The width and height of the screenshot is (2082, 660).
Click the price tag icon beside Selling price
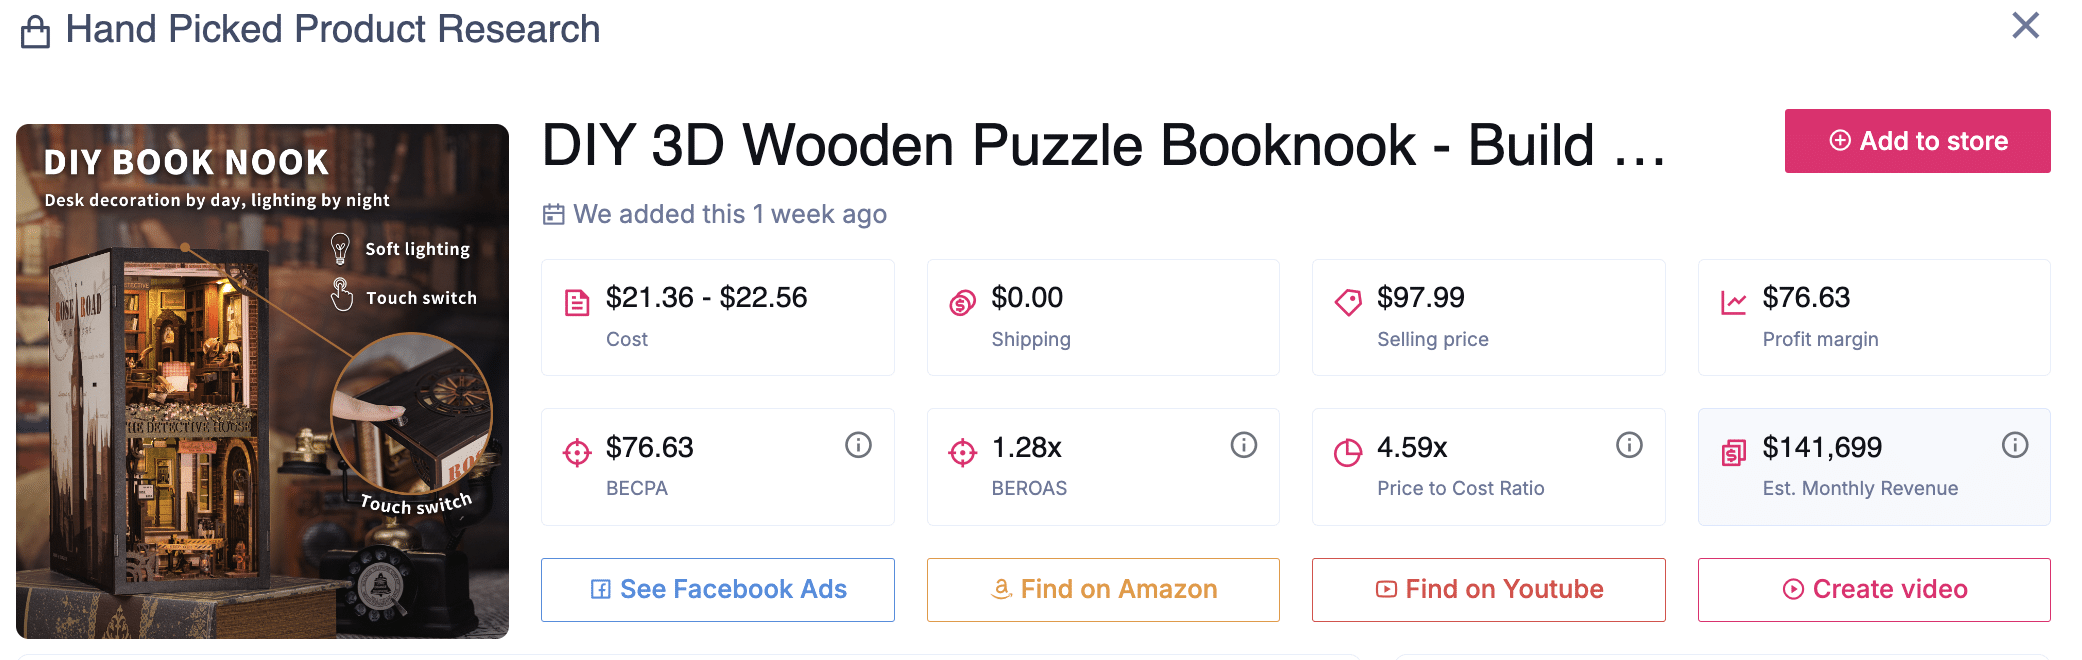(x=1348, y=301)
